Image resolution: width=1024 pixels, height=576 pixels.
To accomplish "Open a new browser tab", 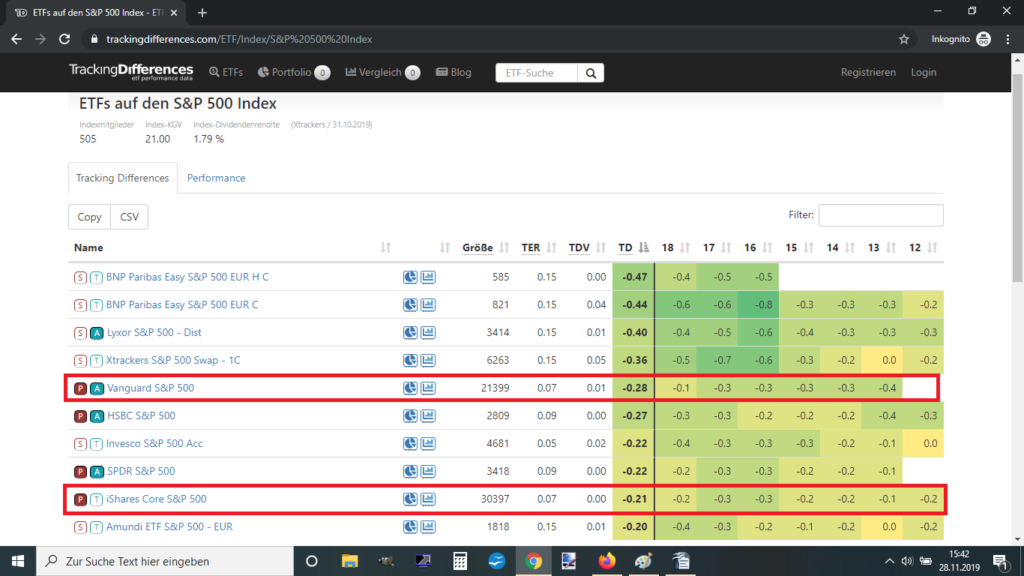I will [202, 12].
